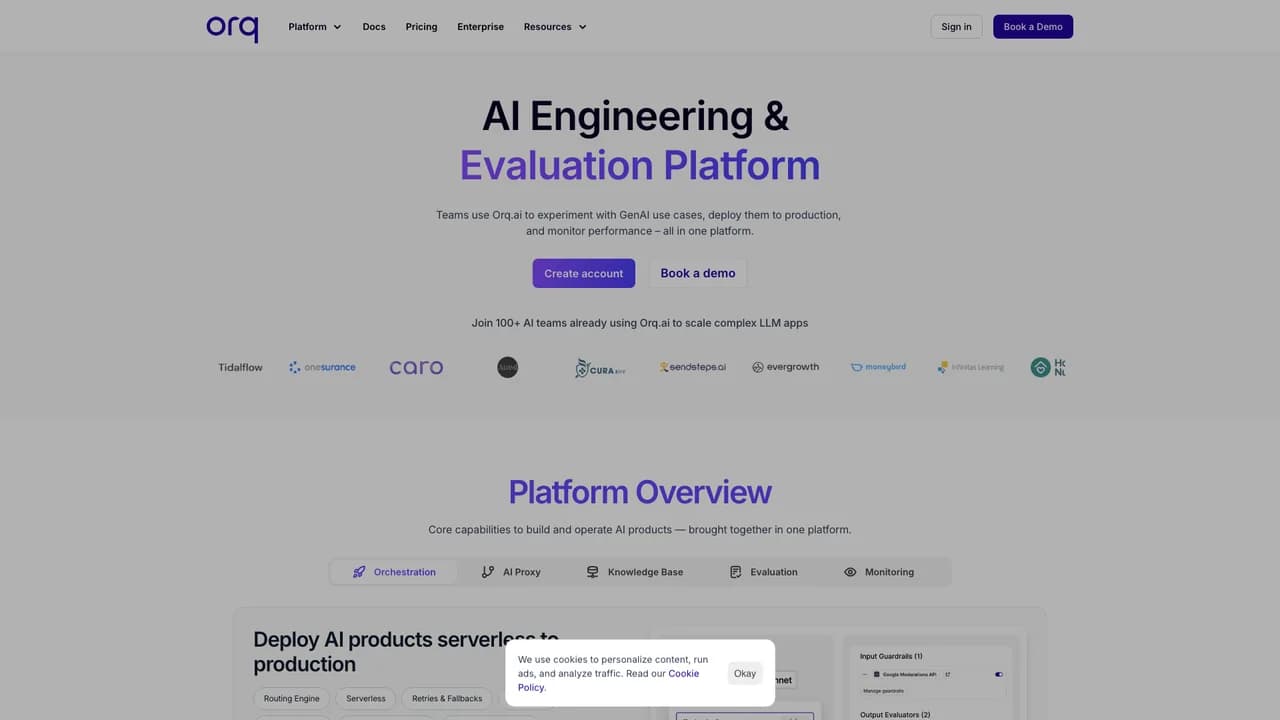Select the Routing Engine tag
This screenshot has width=1280, height=720.
292,698
